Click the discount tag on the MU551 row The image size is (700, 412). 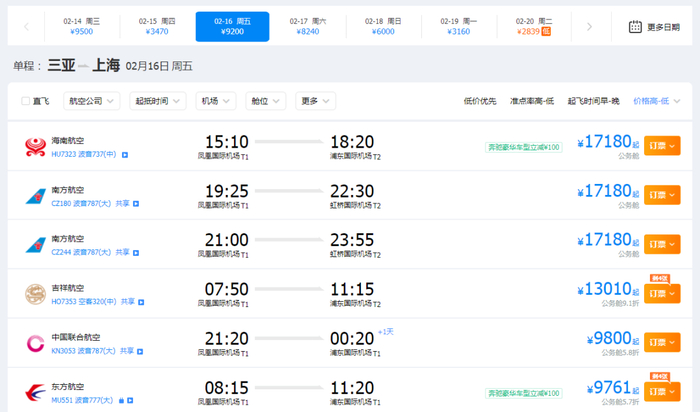pos(524,393)
